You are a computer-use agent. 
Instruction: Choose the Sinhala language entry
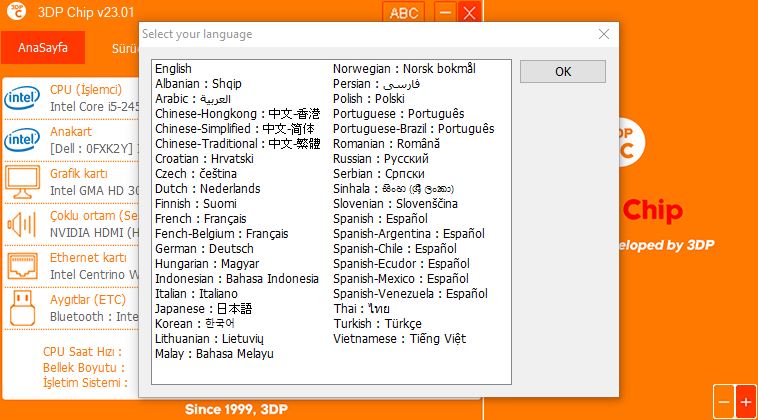pyautogui.click(x=394, y=188)
